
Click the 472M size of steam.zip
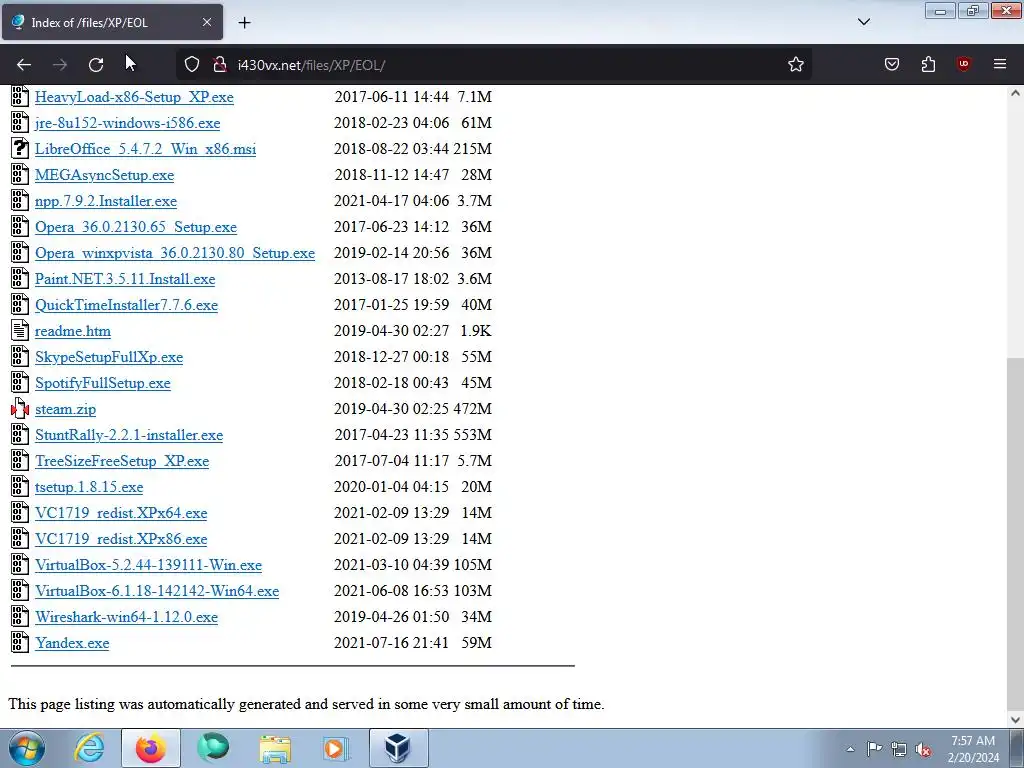[472, 409]
